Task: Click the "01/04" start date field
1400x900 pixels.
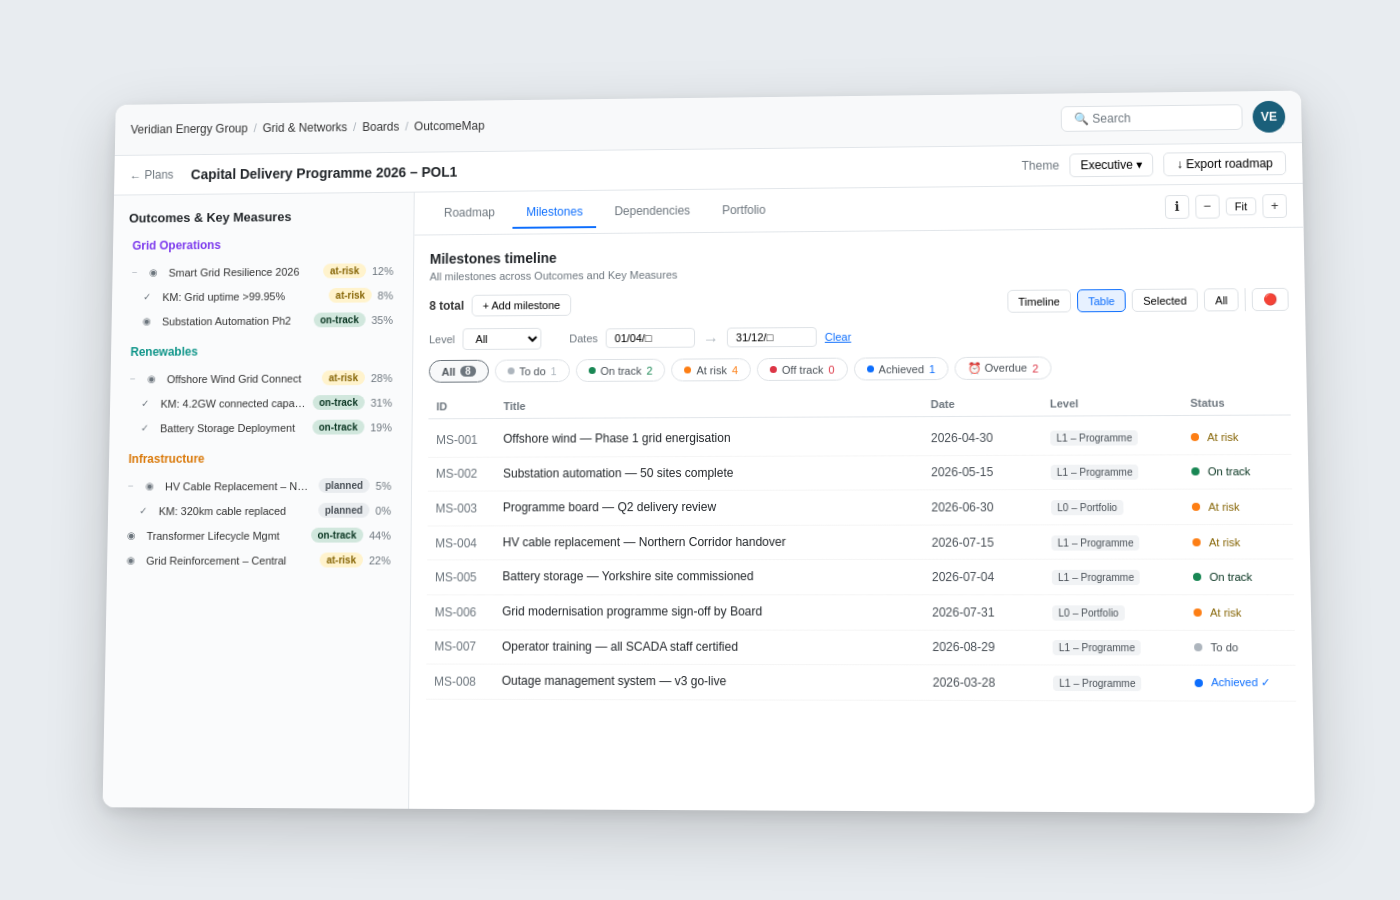Action: [649, 337]
